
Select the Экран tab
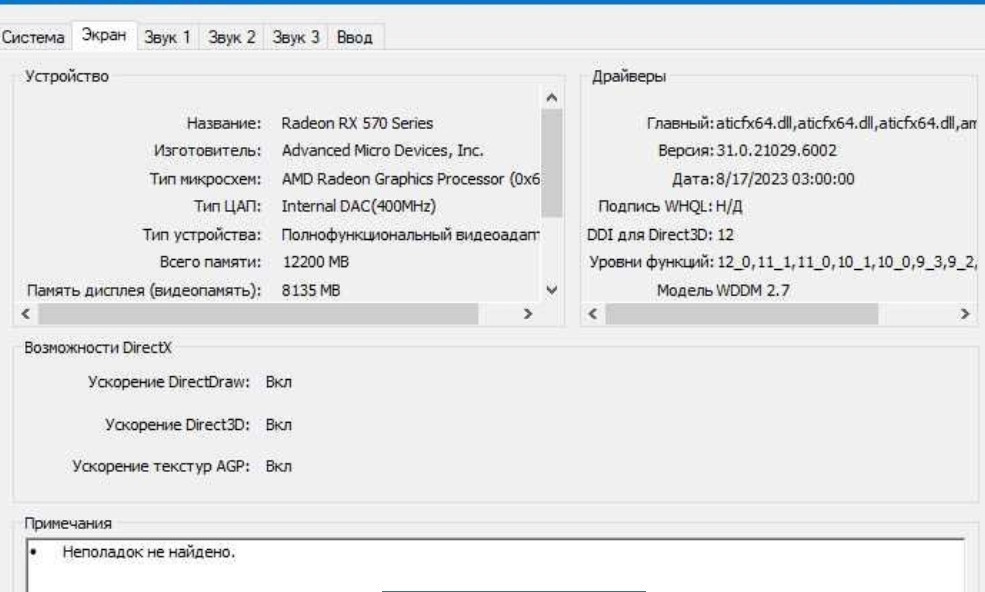click(102, 36)
